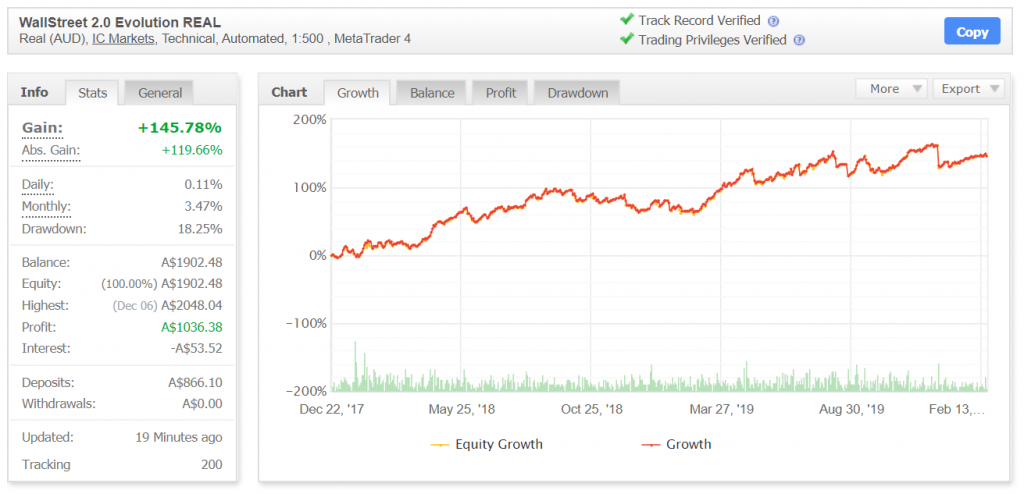The image size is (1024, 494).
Task: Select the Balance chart tab
Action: (x=432, y=93)
